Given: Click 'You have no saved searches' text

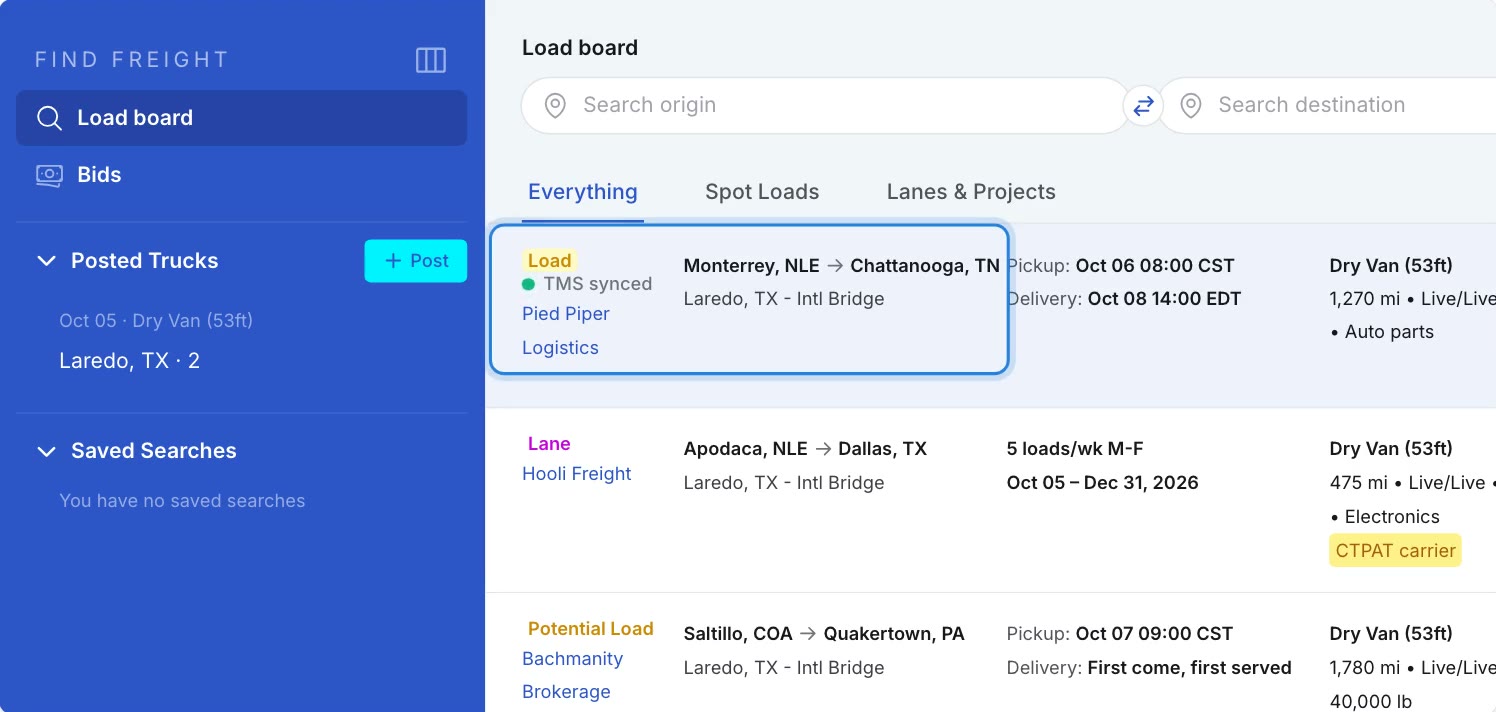Looking at the screenshot, I should [182, 501].
